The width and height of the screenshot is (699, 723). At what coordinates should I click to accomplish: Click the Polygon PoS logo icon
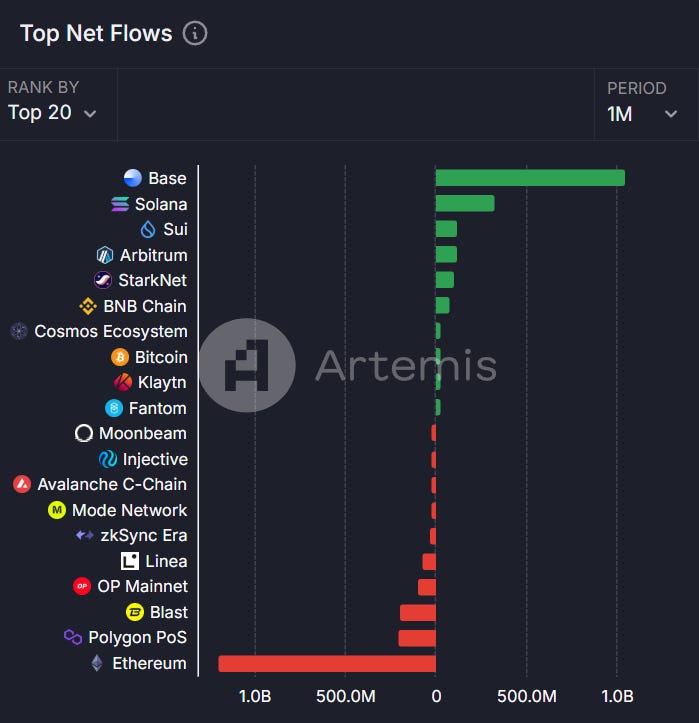click(x=73, y=637)
